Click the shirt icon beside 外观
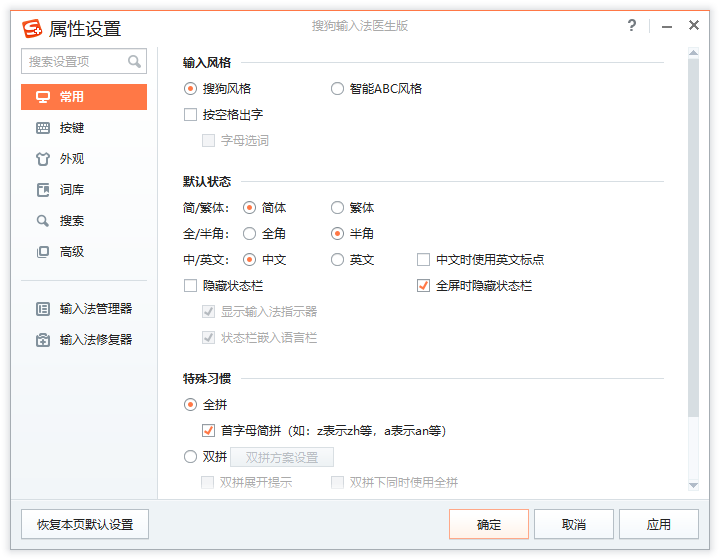The image size is (720, 560). (x=43, y=159)
